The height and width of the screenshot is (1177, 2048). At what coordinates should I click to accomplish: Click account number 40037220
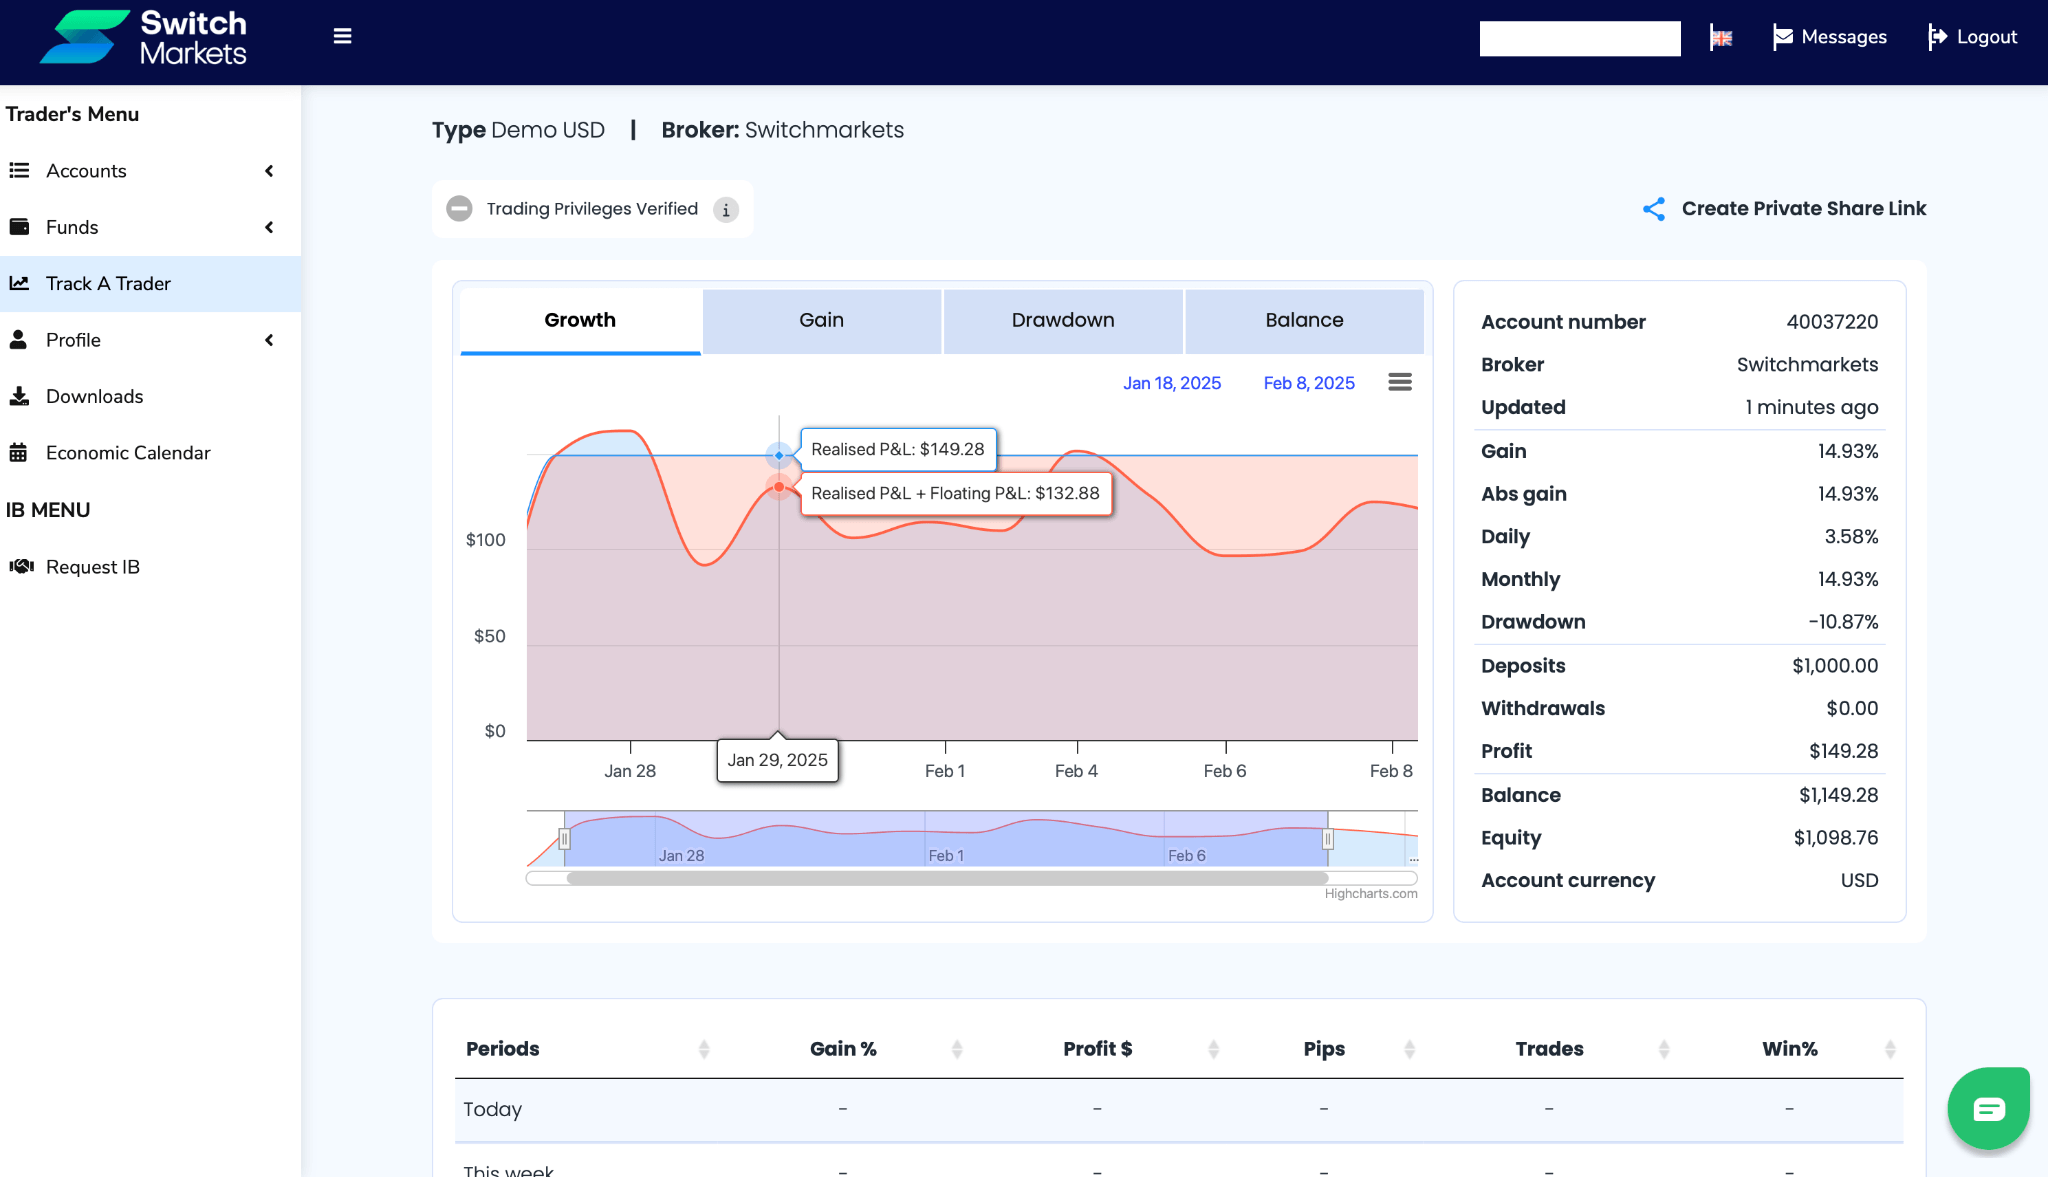coord(1832,322)
